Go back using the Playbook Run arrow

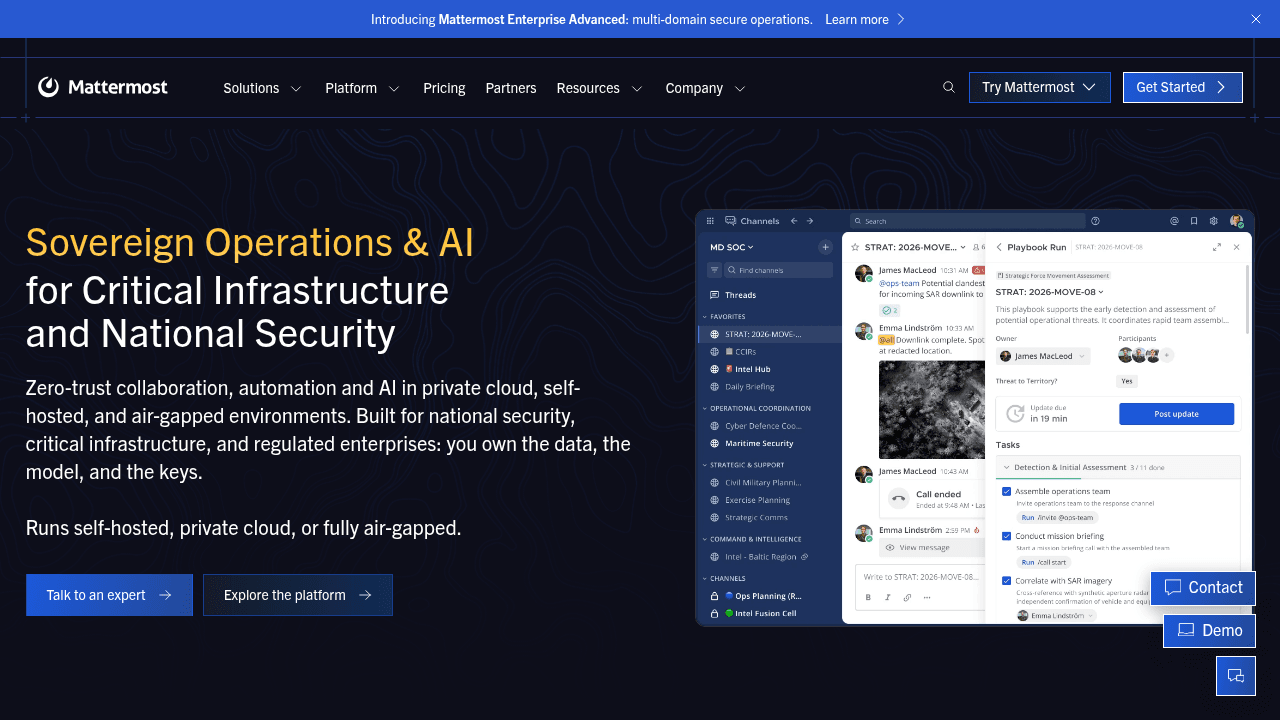[x=999, y=247]
